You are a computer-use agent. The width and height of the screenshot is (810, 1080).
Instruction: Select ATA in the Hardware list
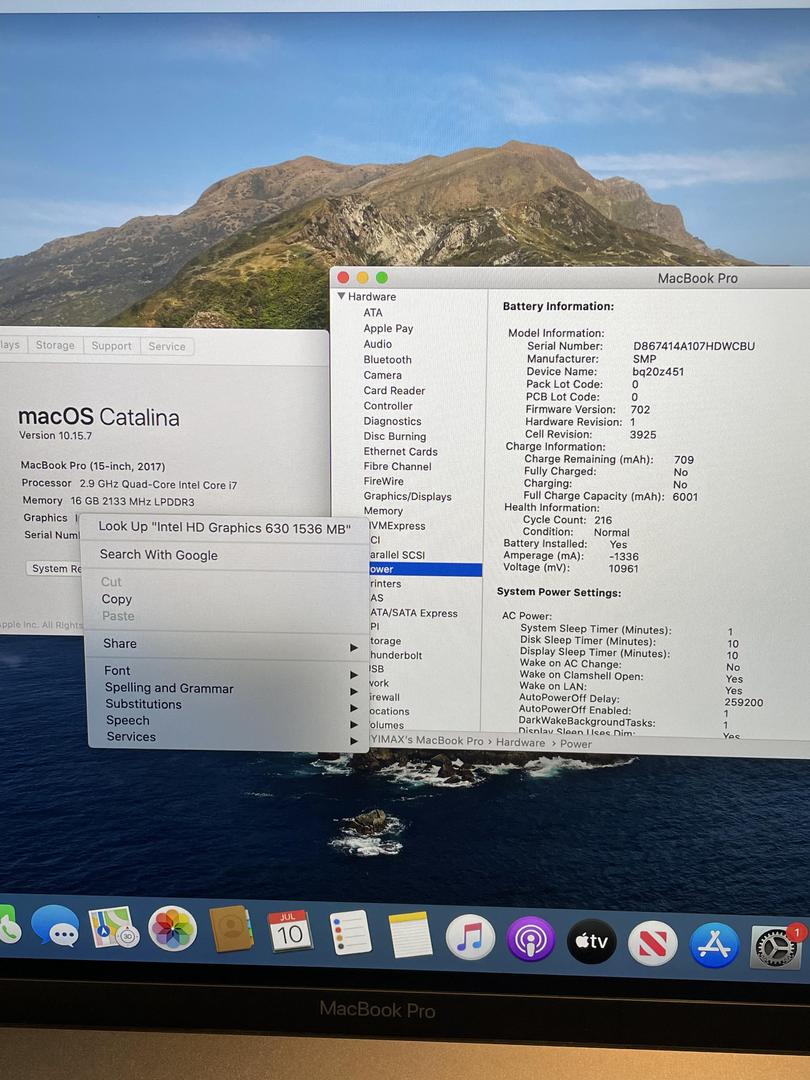(373, 313)
